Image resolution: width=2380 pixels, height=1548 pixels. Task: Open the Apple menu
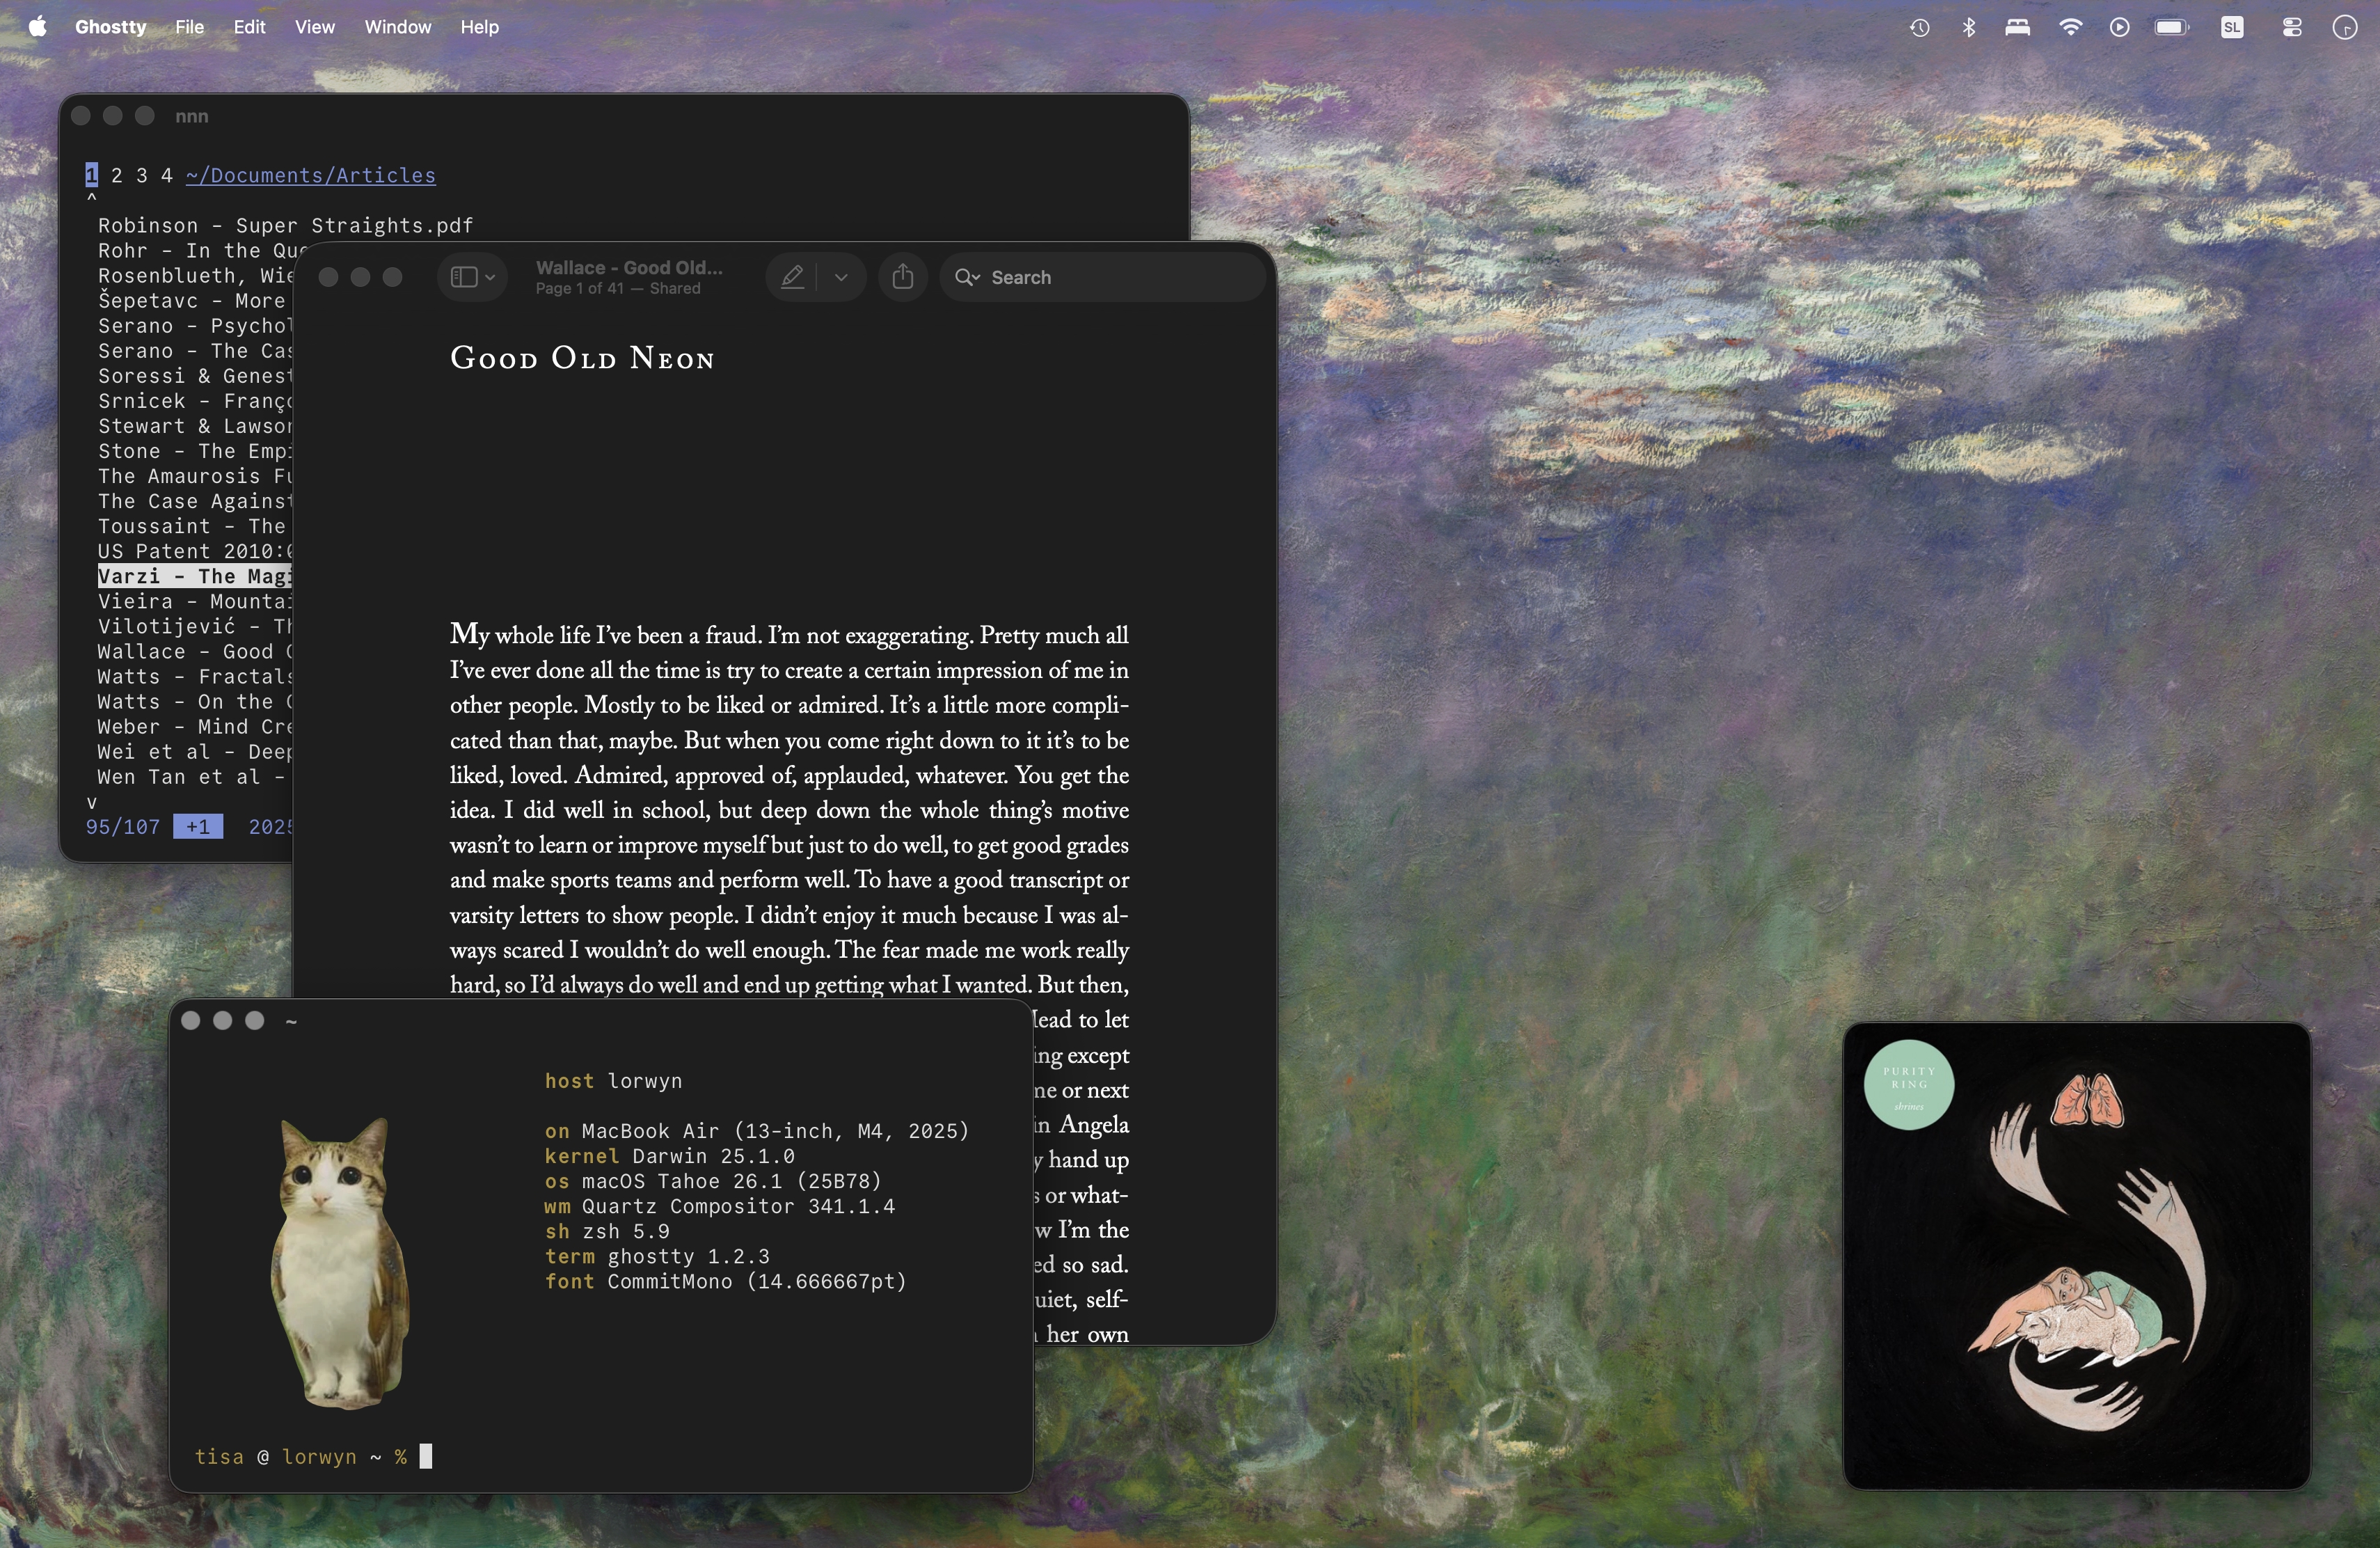37,27
